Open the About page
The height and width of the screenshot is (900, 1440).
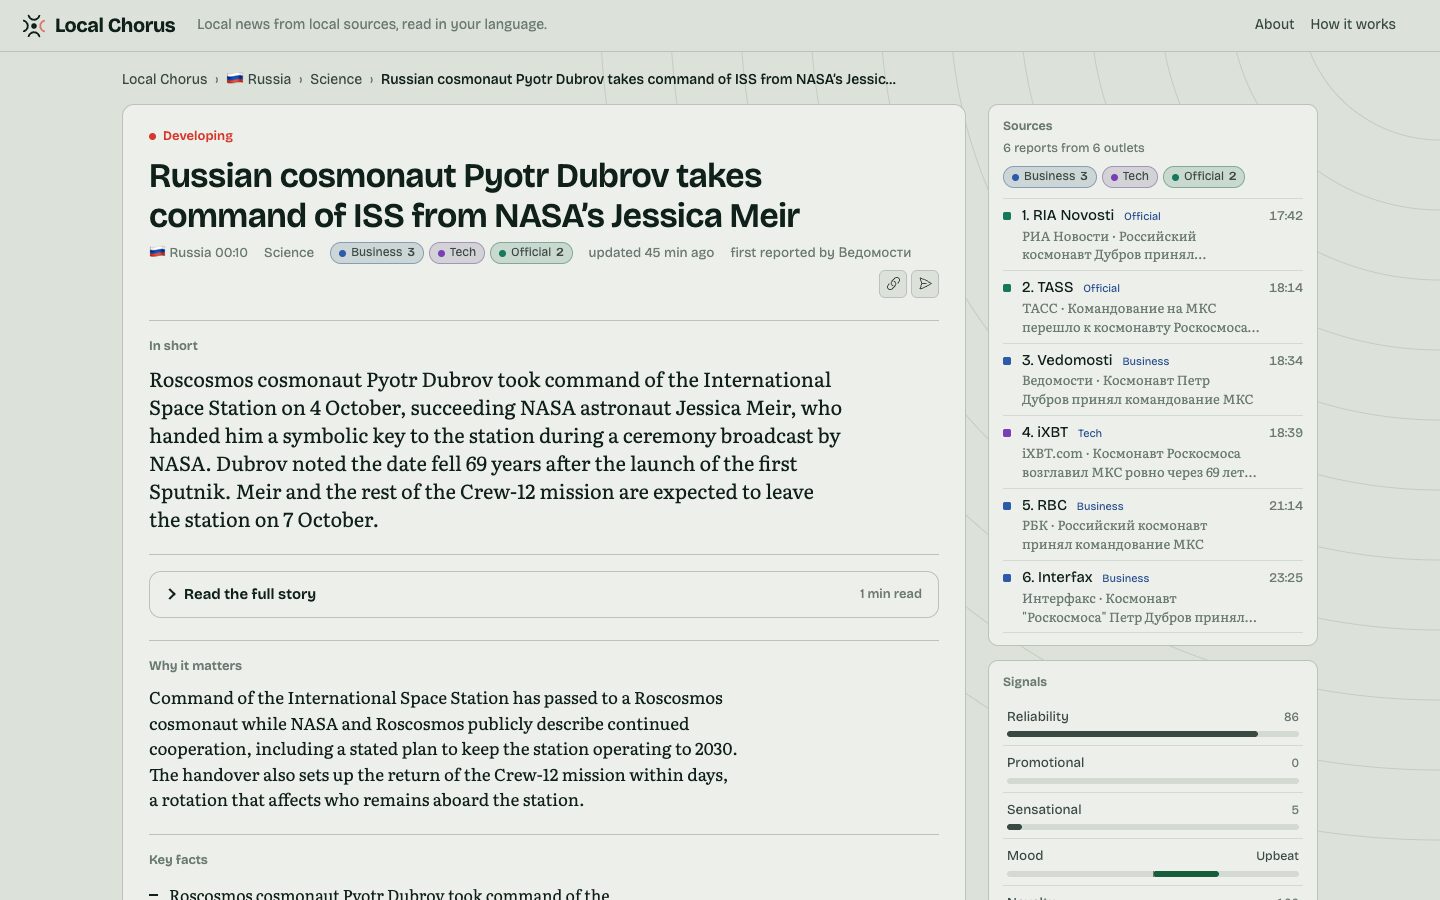(1274, 25)
